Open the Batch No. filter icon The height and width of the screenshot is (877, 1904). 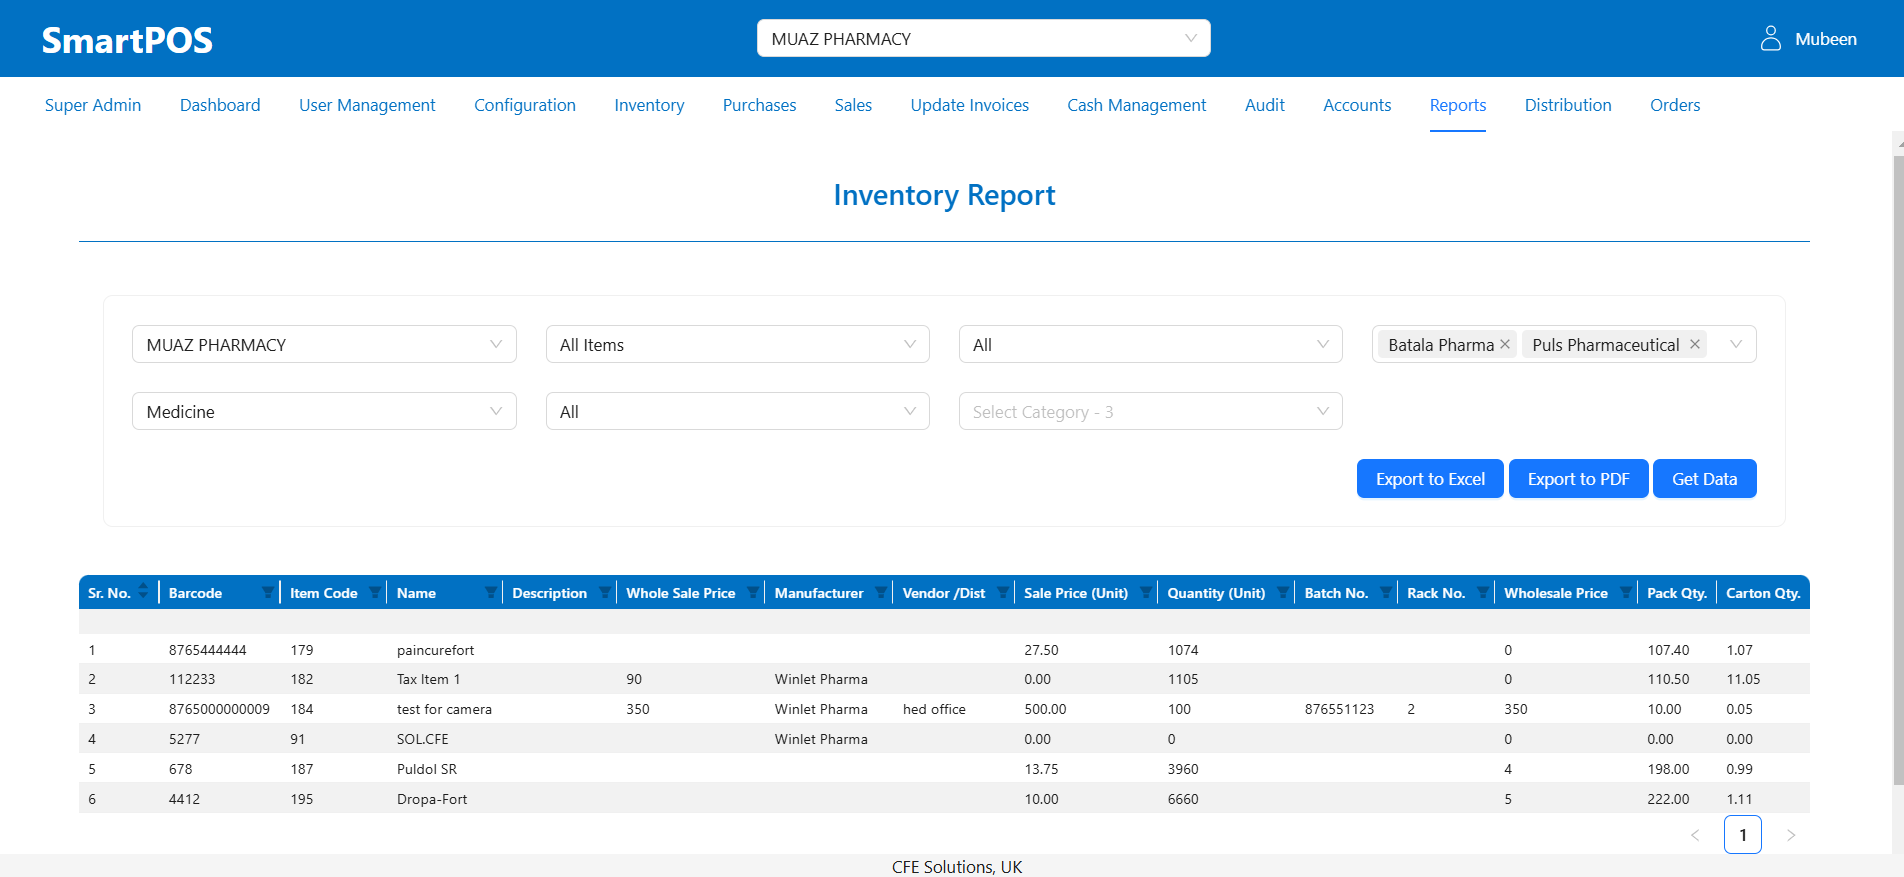tap(1386, 592)
